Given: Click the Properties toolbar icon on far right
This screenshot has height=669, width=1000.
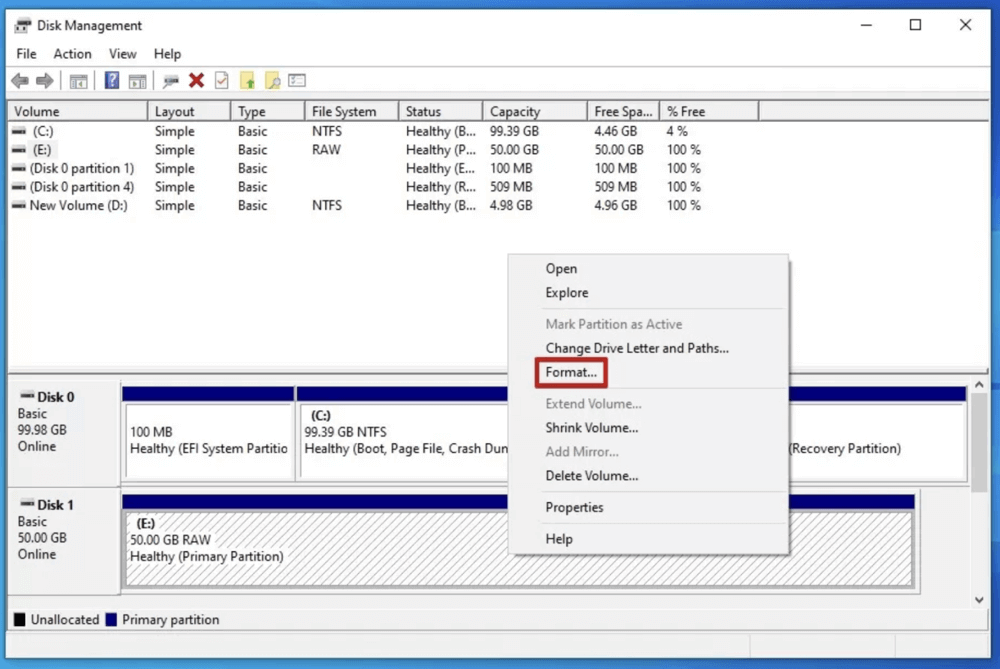Looking at the screenshot, I should 296,80.
